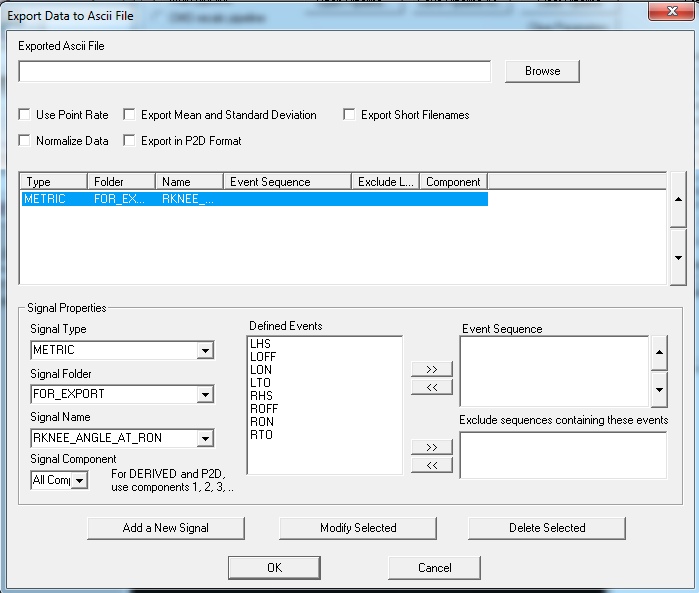Viewport: 699px width, 593px height.
Task: Select LOFF in Defined Events
Action: click(263, 357)
